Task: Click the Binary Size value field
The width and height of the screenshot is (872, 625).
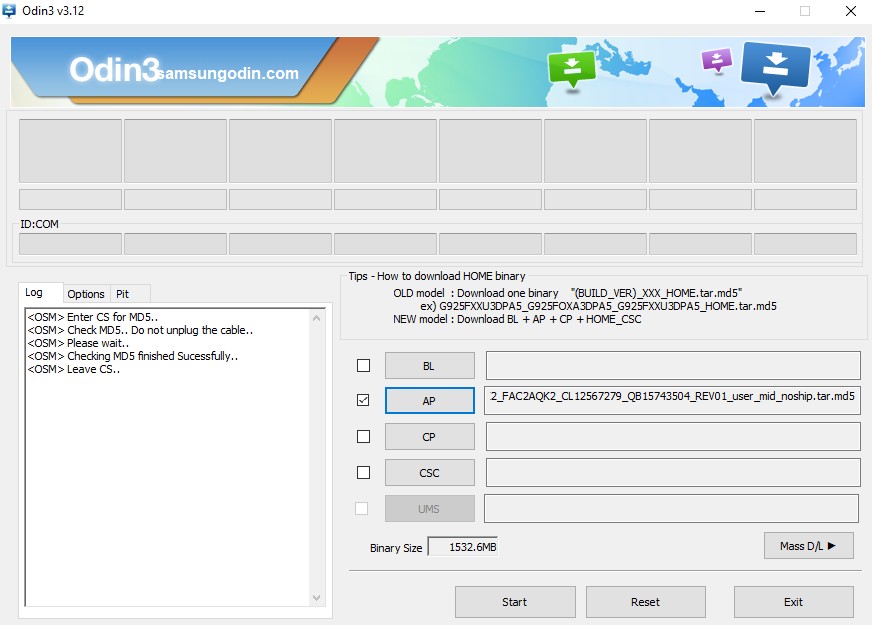Action: 463,547
